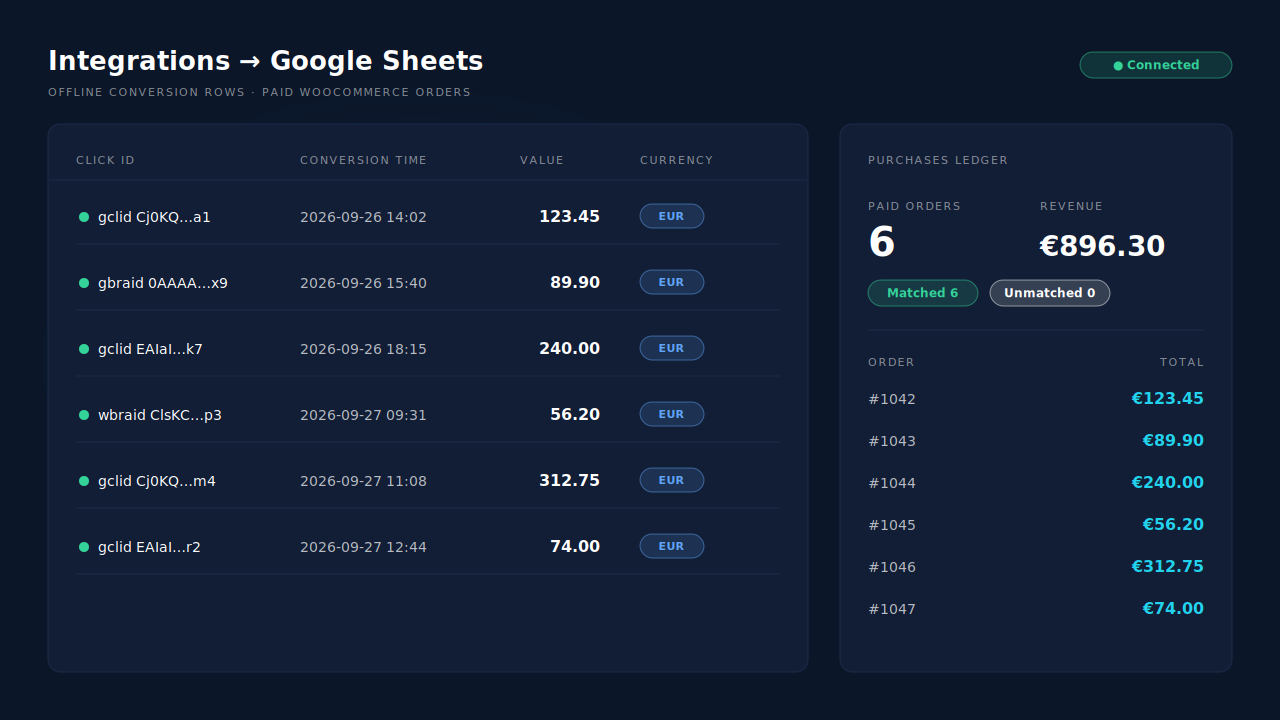
Task: Click the offline conversion rows subtitle
Action: [x=259, y=92]
